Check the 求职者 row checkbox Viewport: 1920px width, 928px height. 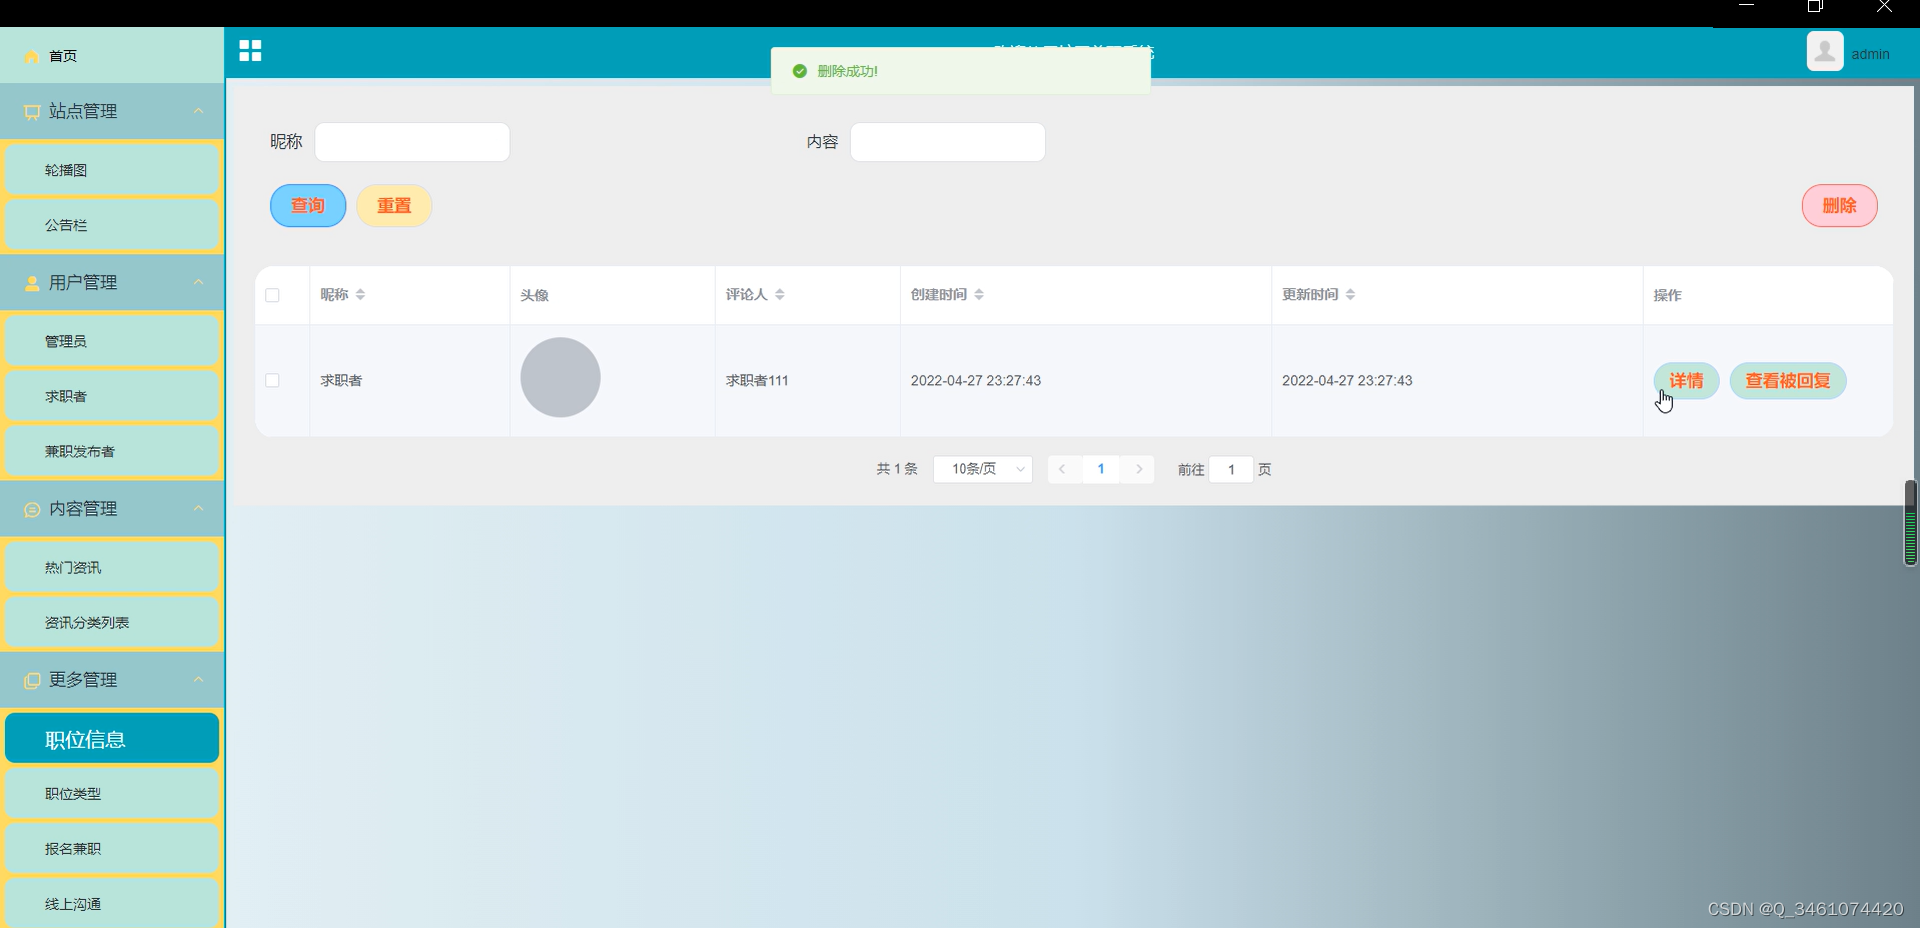click(x=272, y=381)
